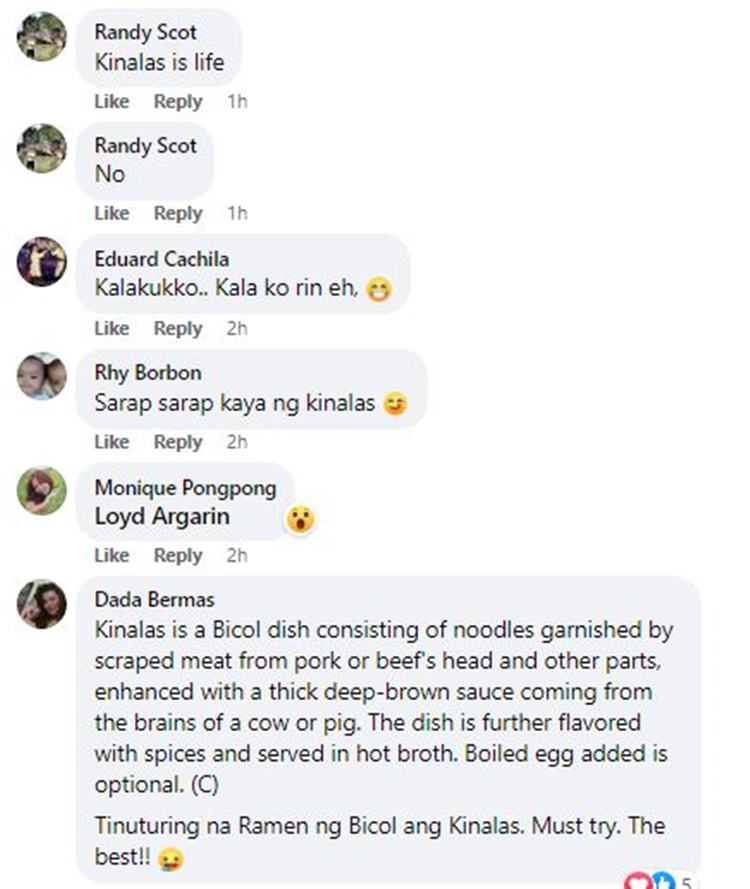Image resolution: width=750 pixels, height=889 pixels.
Task: Open the Dada Bermas name link
Action: click(x=154, y=599)
